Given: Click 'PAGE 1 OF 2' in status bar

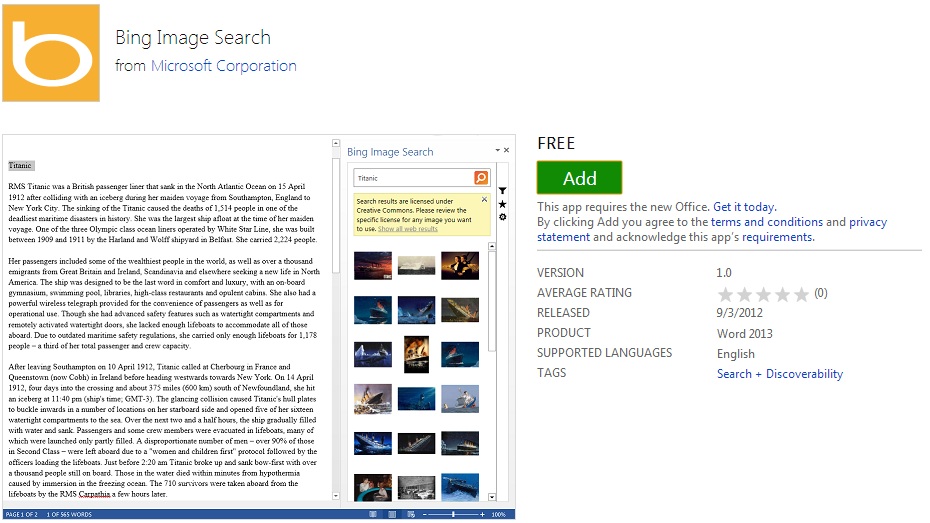Looking at the screenshot, I should pyautogui.click(x=22, y=514).
